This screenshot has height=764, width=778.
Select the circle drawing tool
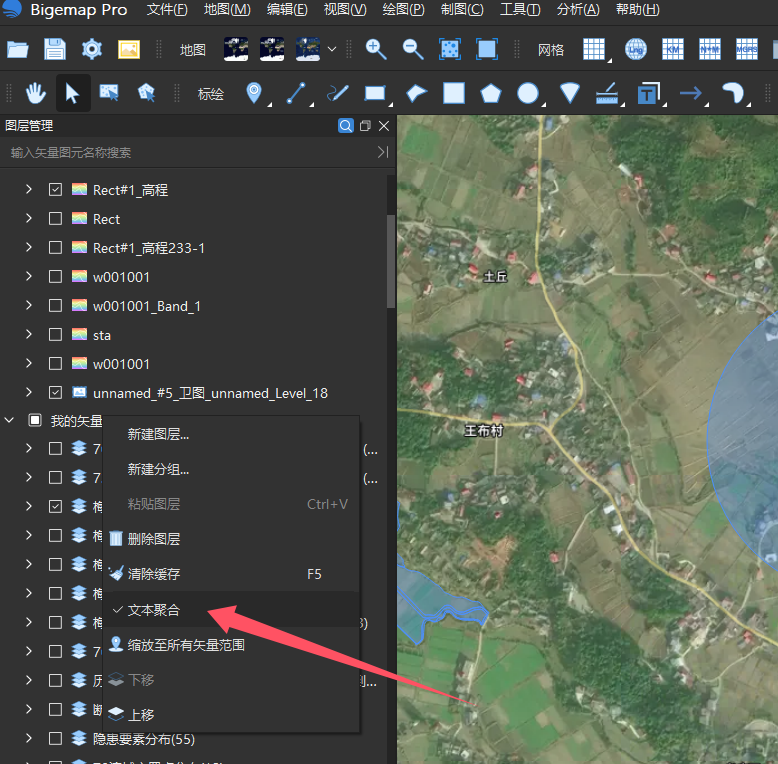click(528, 93)
